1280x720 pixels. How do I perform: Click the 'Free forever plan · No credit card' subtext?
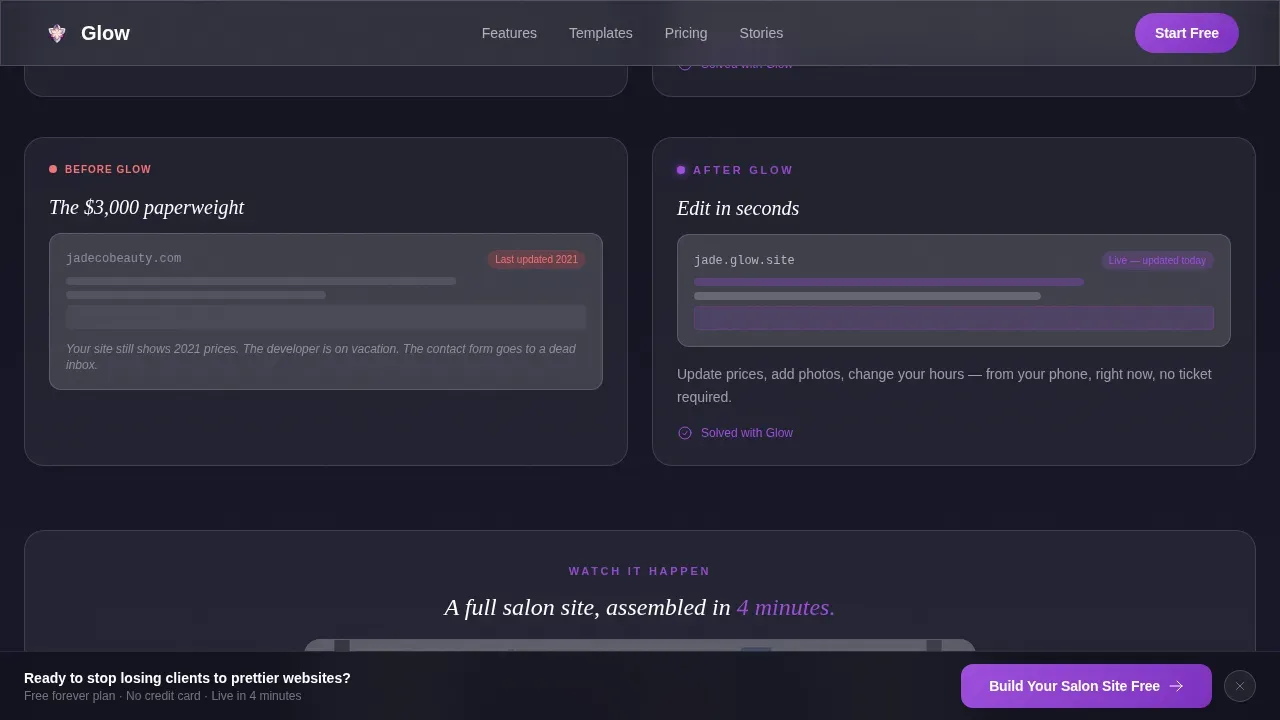[x=162, y=696]
